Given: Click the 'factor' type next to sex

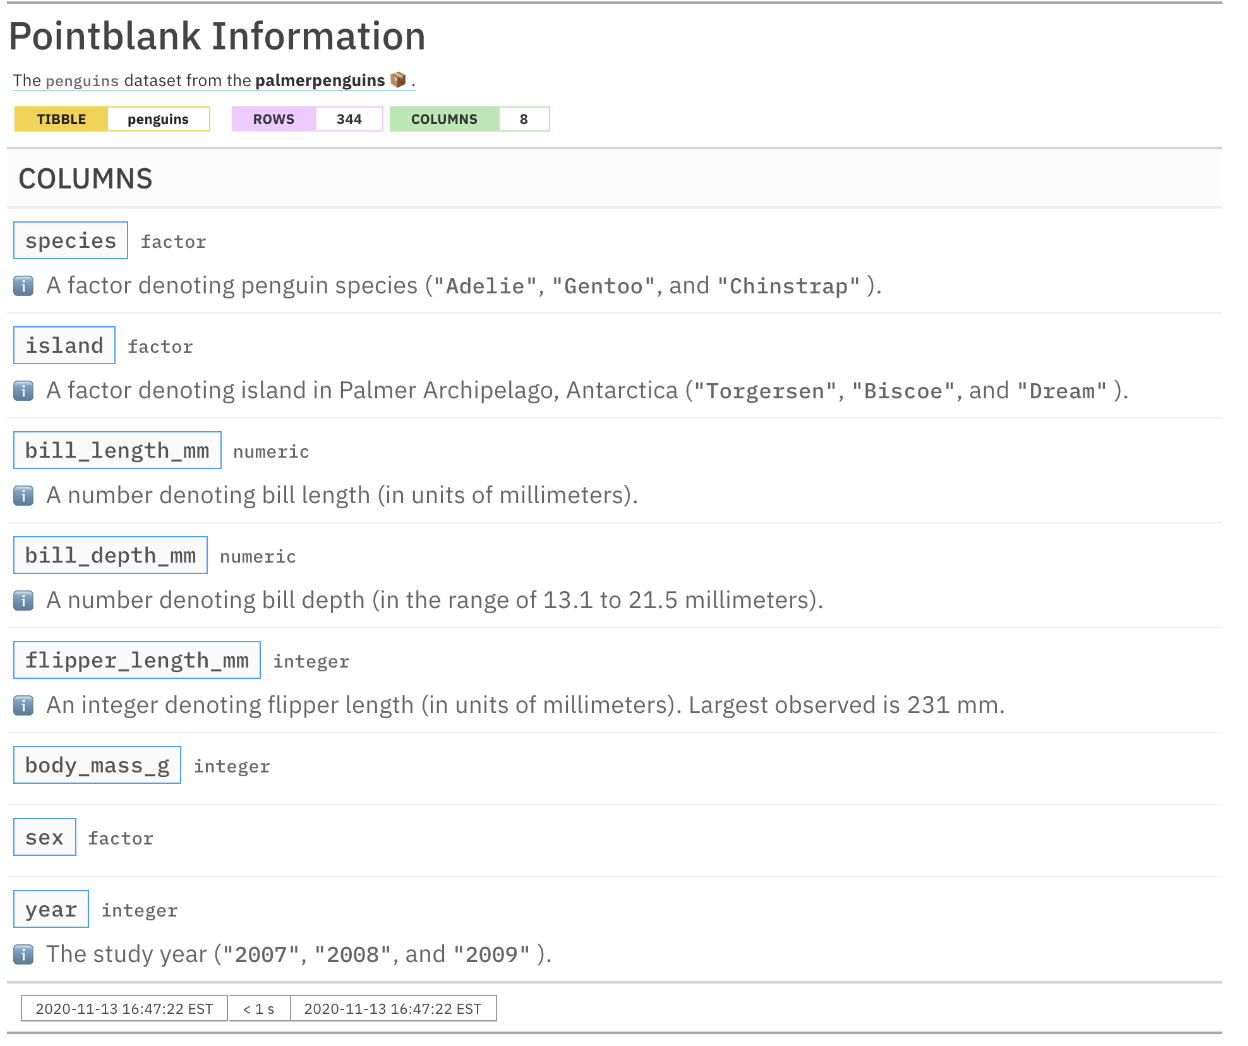Looking at the screenshot, I should pyautogui.click(x=121, y=838).
